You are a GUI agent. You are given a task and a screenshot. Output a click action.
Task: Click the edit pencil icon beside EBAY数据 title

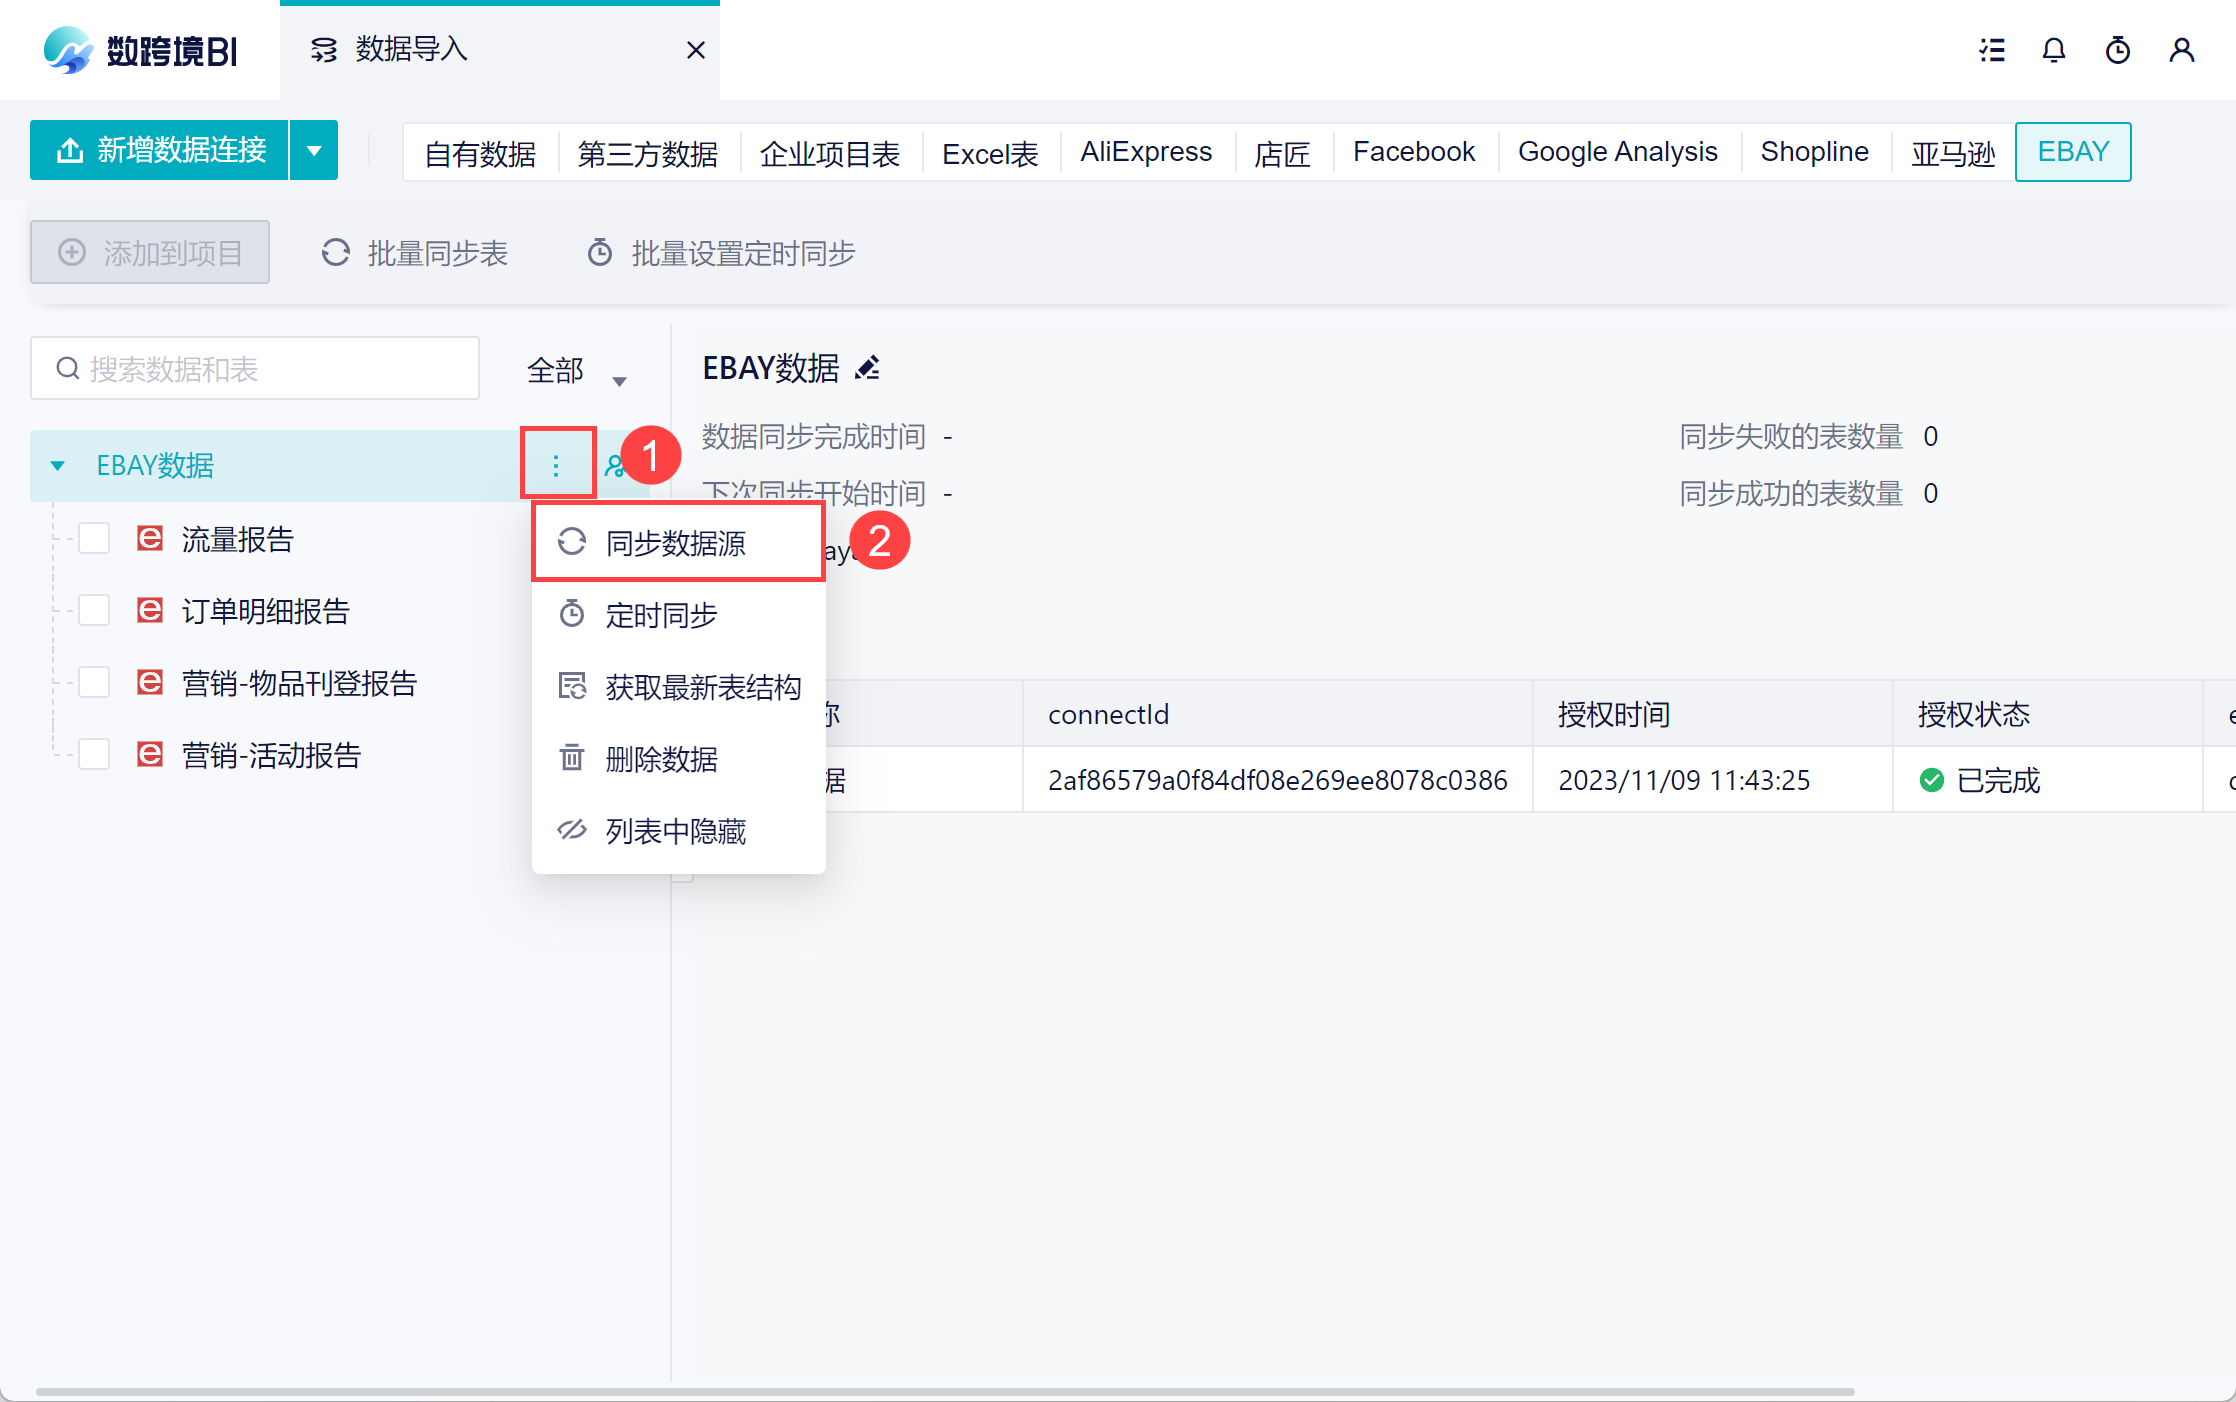click(x=867, y=368)
